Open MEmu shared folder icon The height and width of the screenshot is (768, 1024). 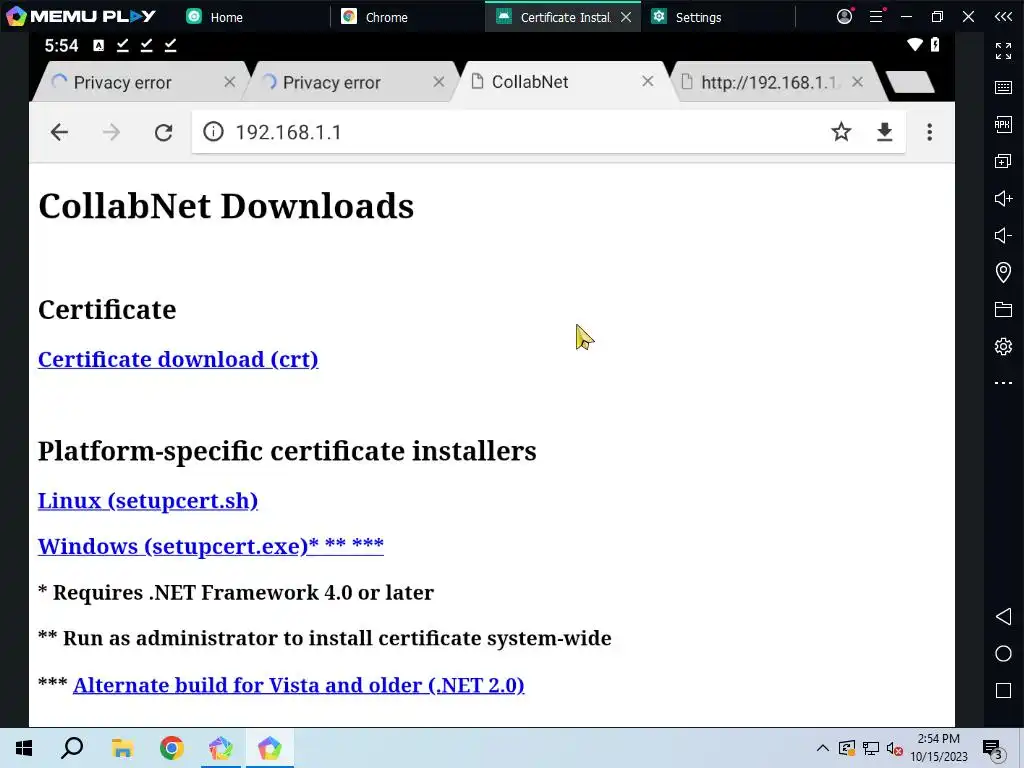tap(1003, 309)
